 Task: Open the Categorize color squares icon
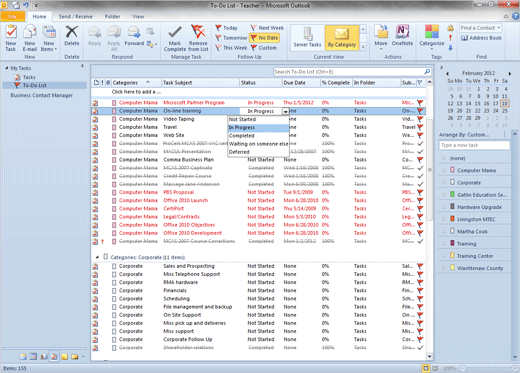tap(432, 32)
